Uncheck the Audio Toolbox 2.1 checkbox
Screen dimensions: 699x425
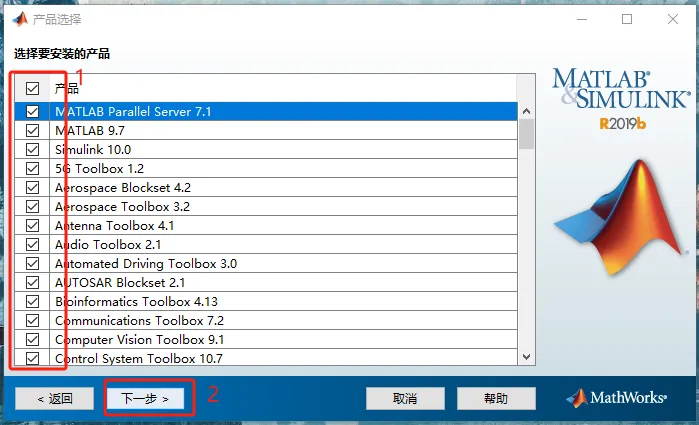coord(32,244)
